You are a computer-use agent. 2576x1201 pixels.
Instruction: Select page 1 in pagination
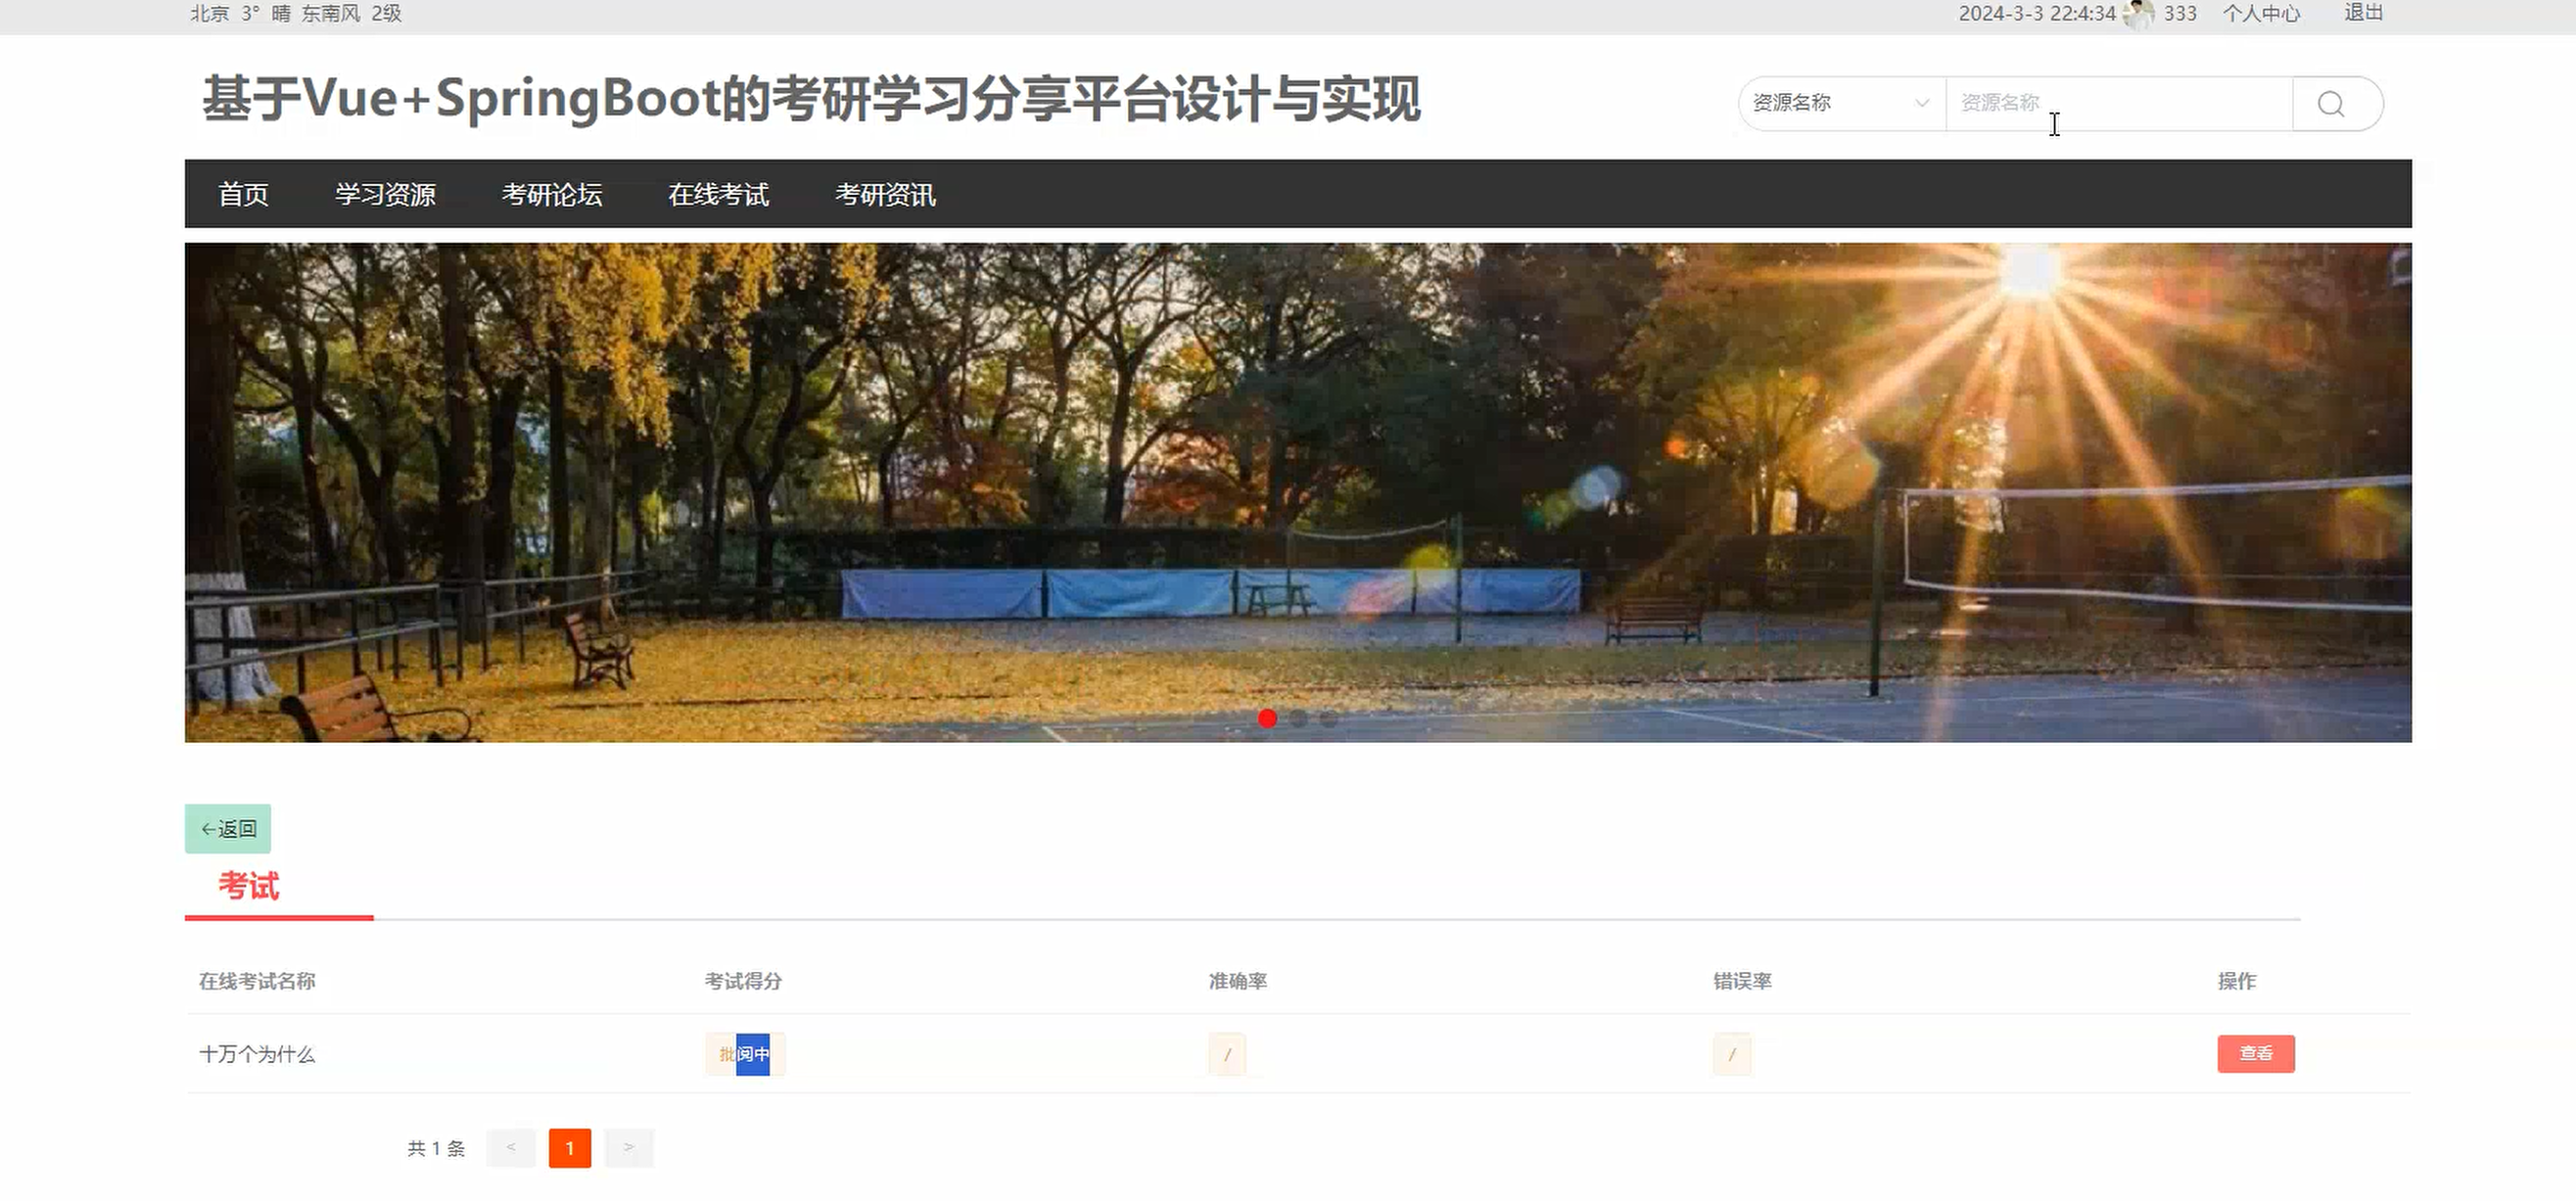point(570,1147)
